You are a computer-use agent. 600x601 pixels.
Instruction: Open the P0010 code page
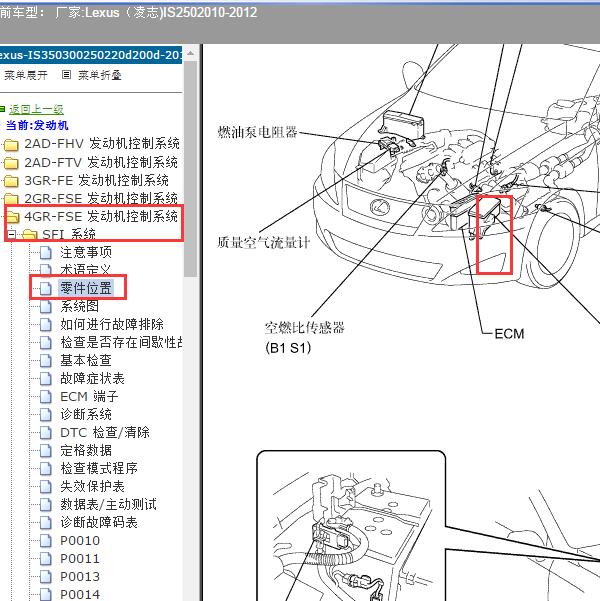[x=80, y=540]
